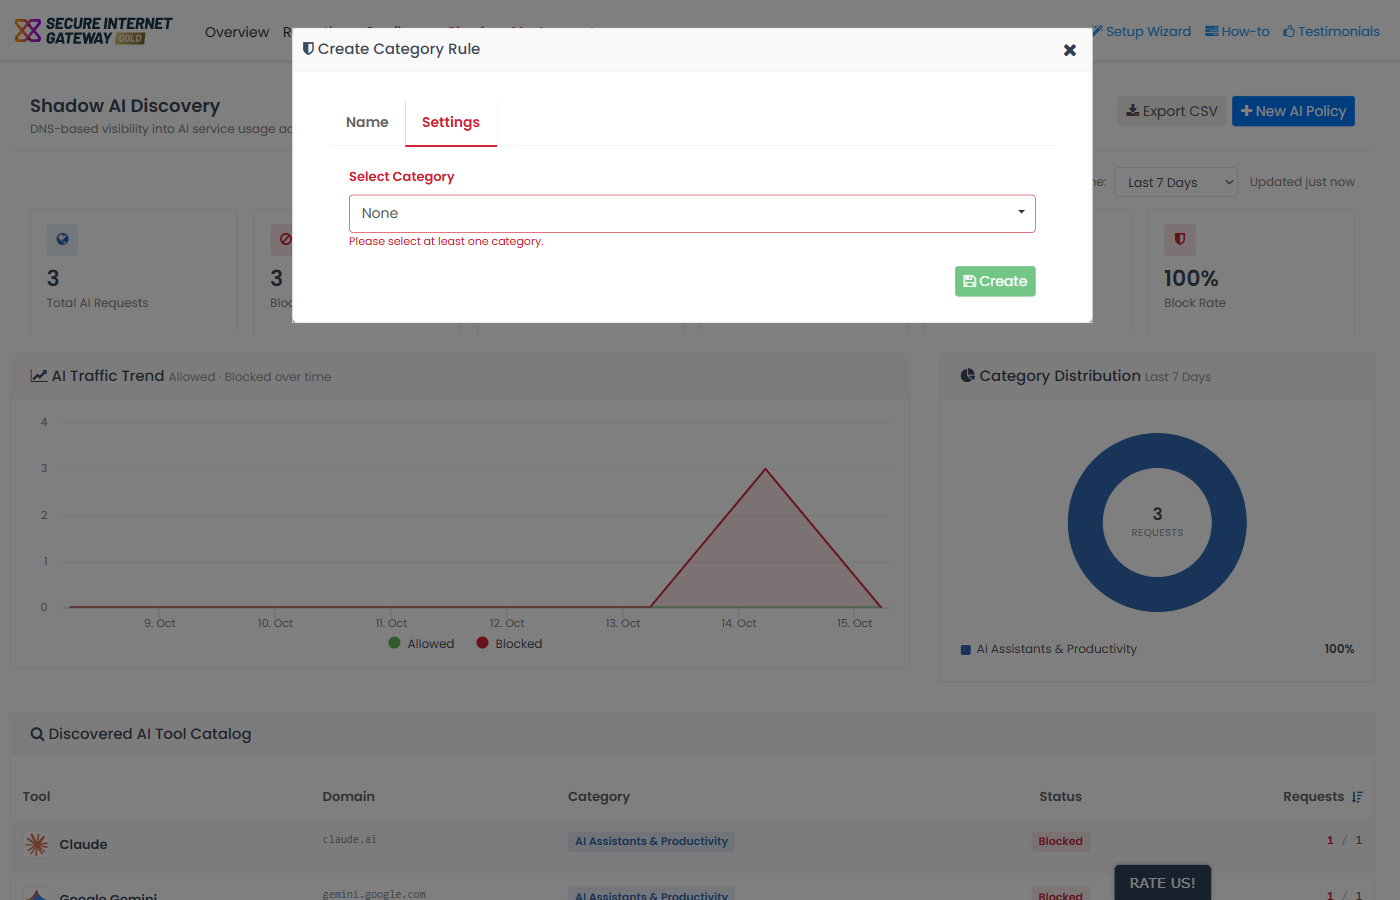The width and height of the screenshot is (1400, 900).
Task: Select the Settings tab
Action: pos(451,122)
